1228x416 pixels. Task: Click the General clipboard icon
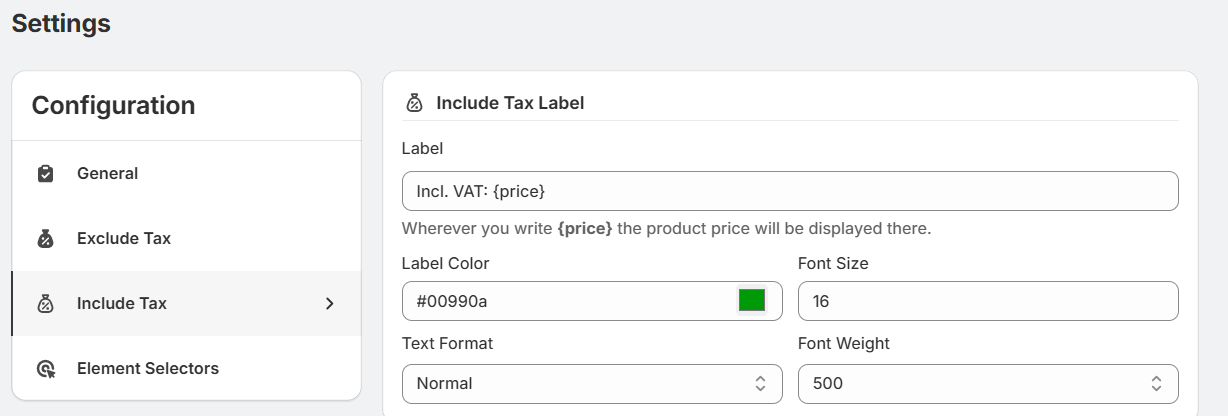(x=45, y=174)
